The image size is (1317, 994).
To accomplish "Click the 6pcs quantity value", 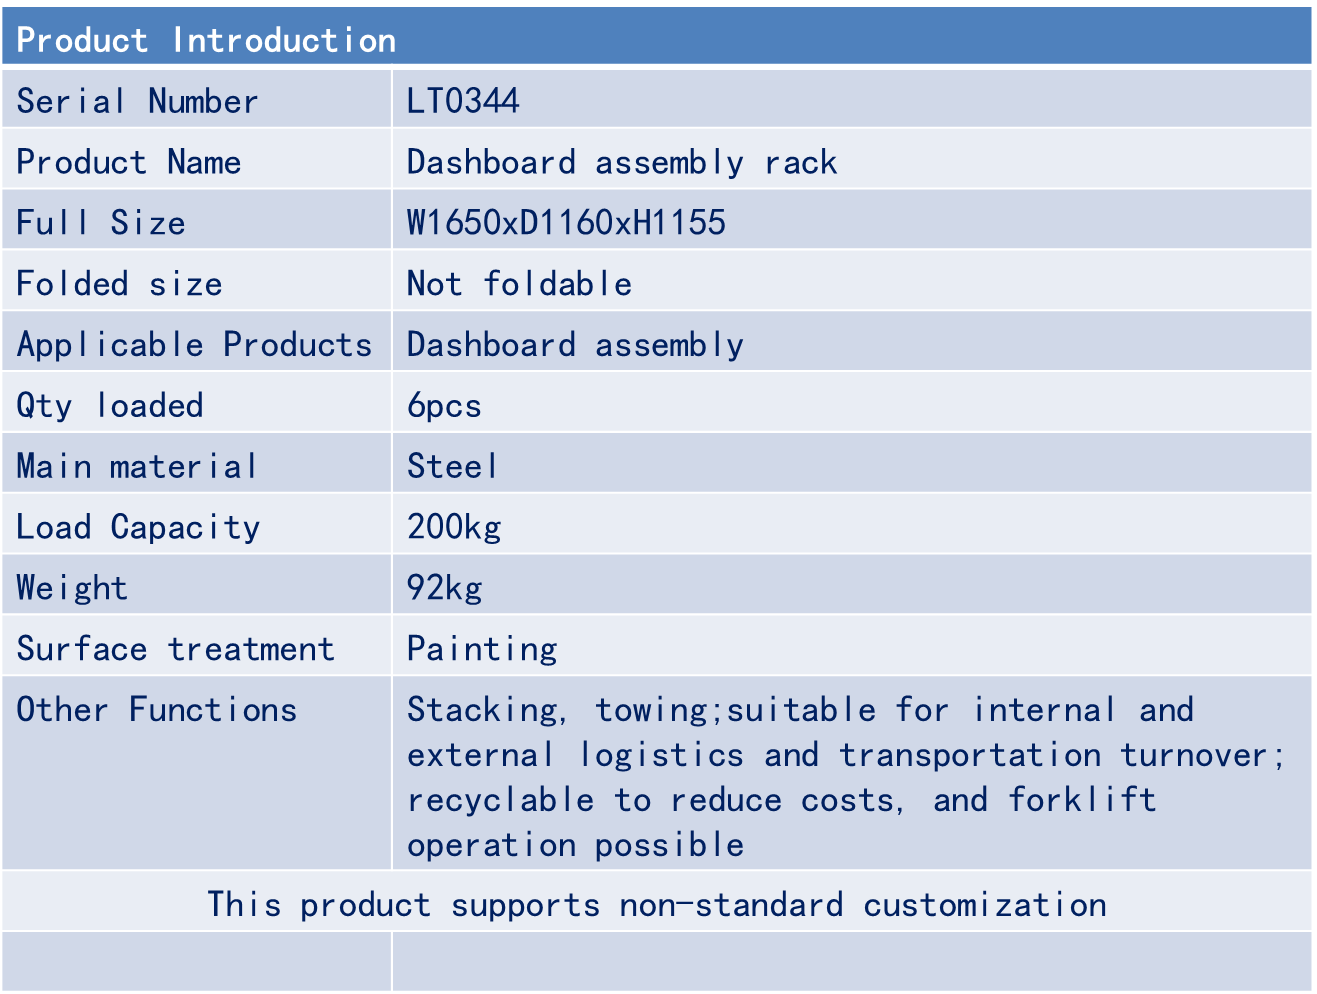I will click(x=444, y=406).
